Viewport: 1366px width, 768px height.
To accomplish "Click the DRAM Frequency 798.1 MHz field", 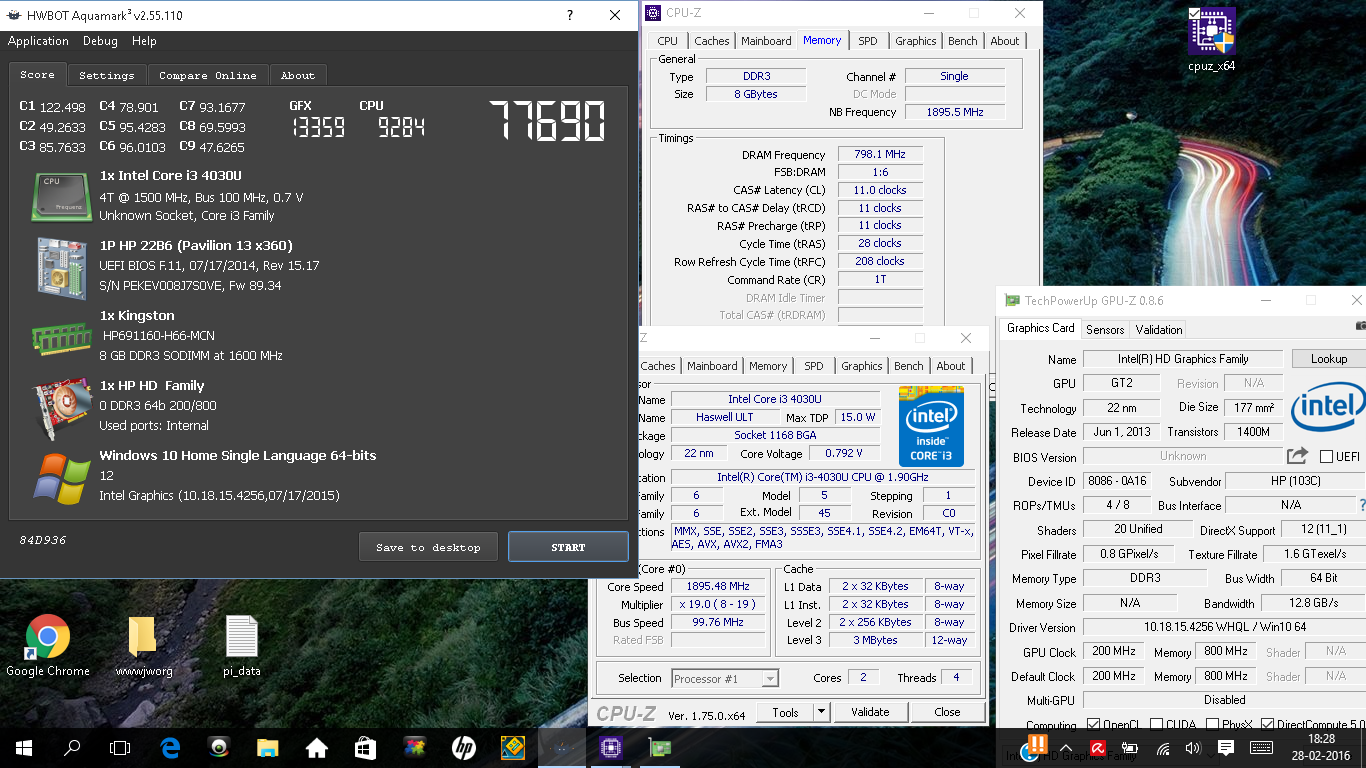I will (x=880, y=155).
